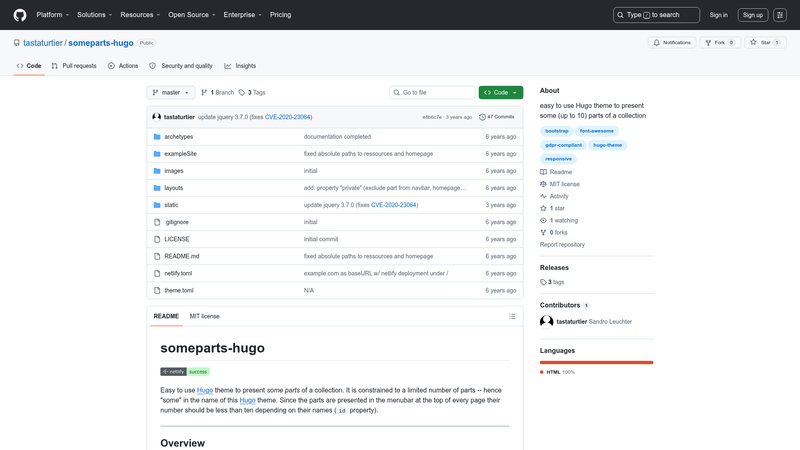Open the Insights tab
Image resolution: width=800 pixels, height=450 pixels.
tap(240, 66)
